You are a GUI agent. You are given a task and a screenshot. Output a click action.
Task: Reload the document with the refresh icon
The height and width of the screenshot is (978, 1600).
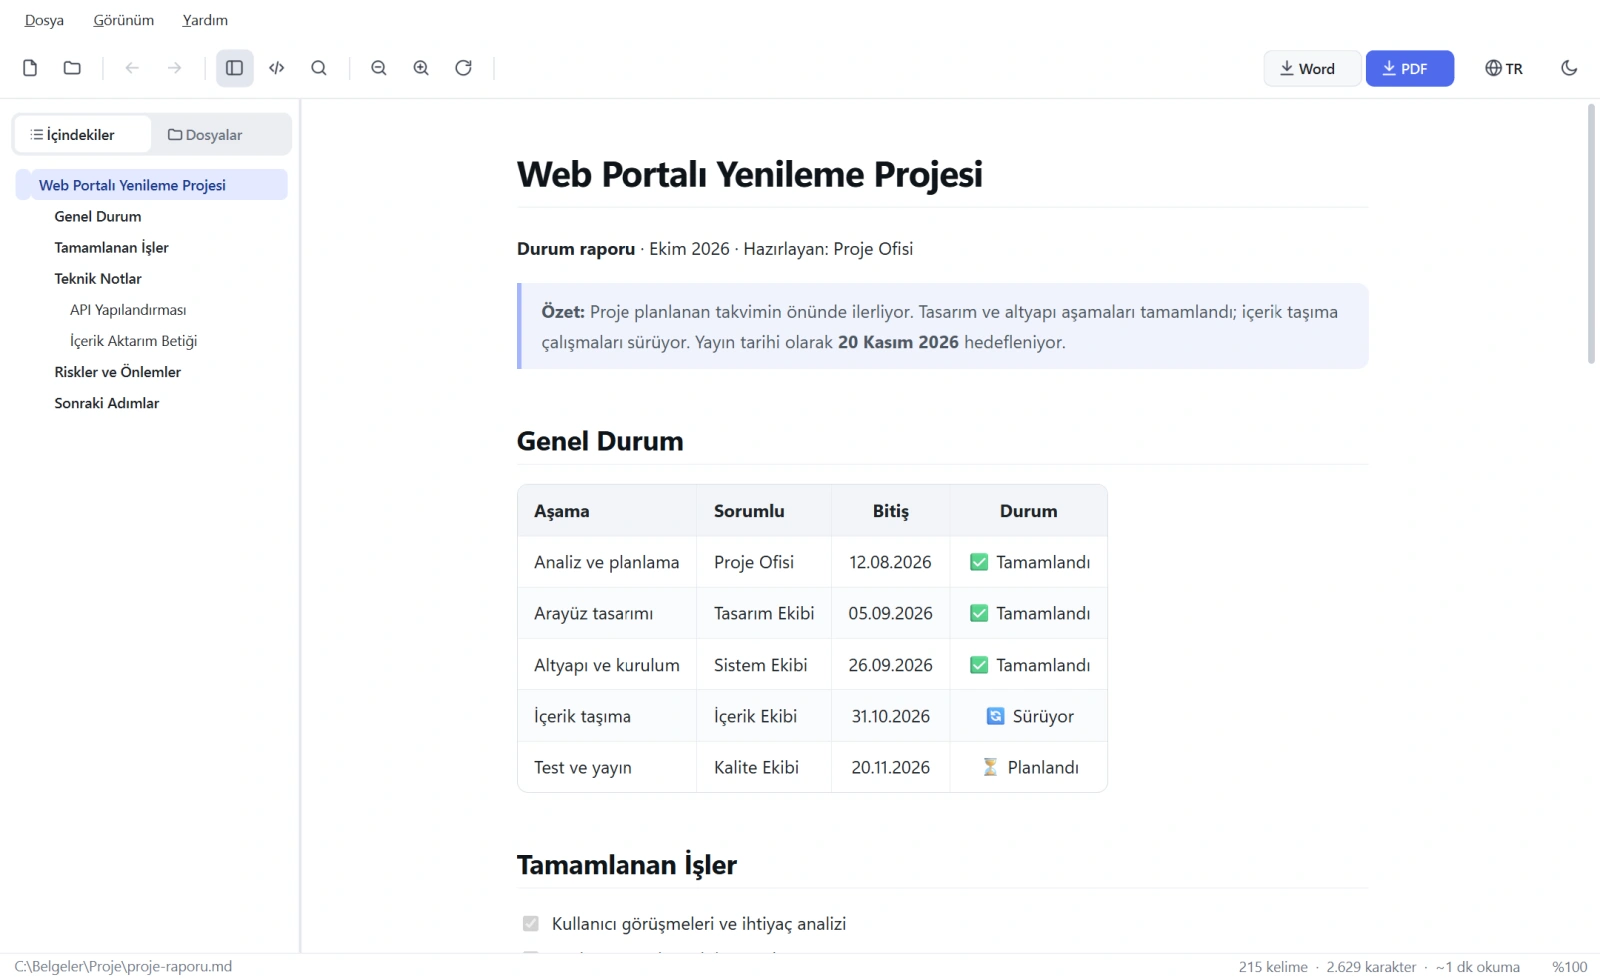tap(463, 68)
